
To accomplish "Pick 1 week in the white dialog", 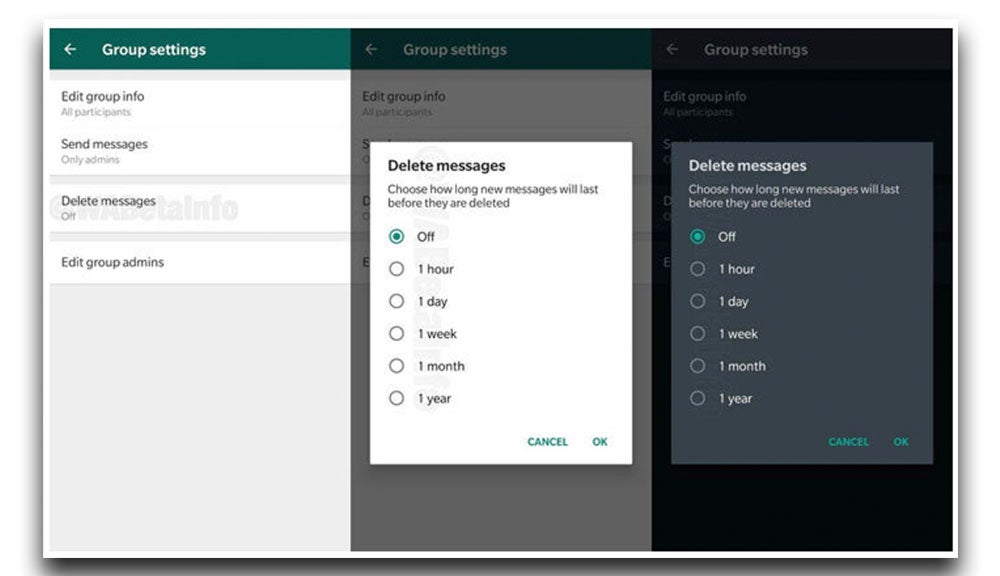I will (x=397, y=334).
